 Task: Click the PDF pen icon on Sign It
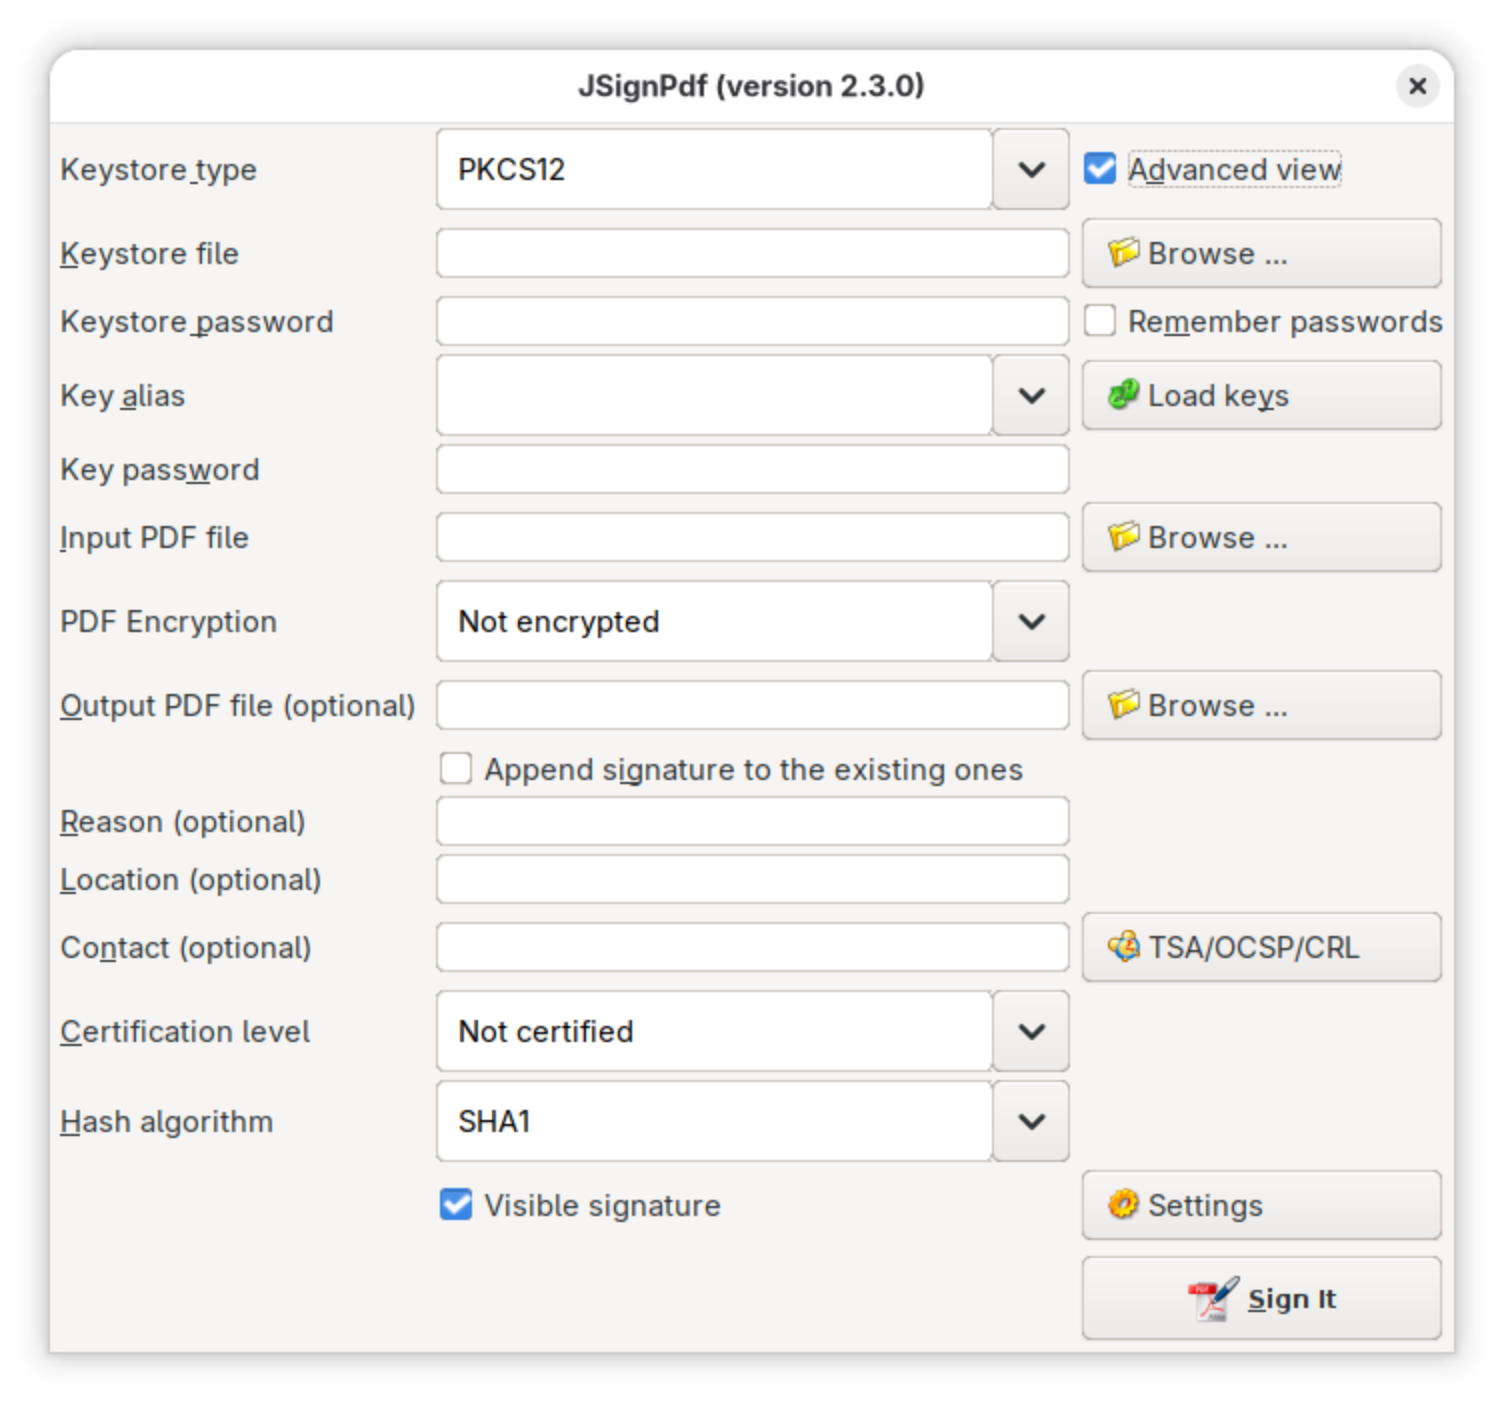click(x=1213, y=1298)
